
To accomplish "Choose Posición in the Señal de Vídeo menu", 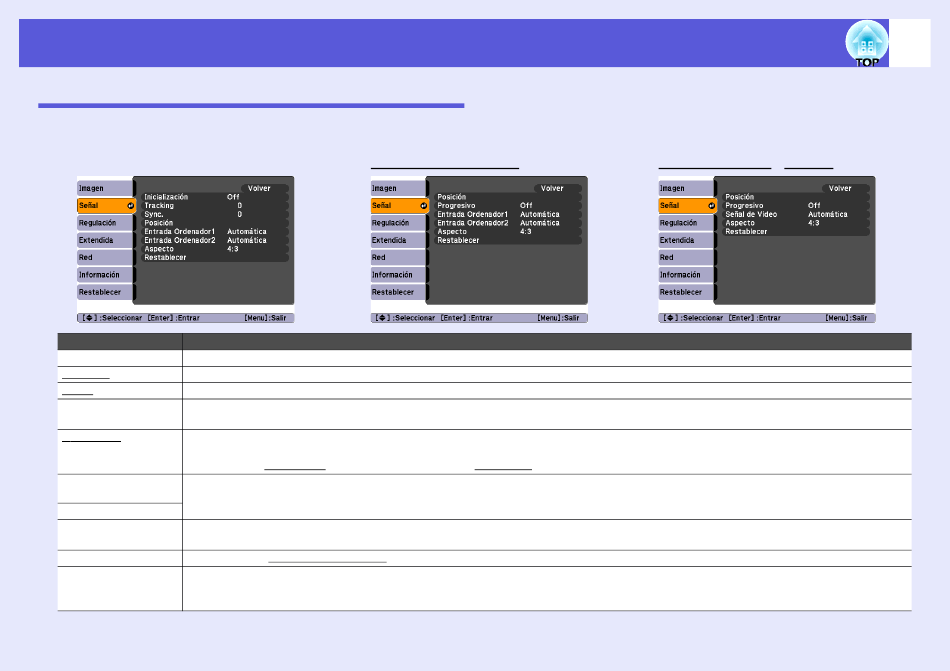I will [796, 197].
